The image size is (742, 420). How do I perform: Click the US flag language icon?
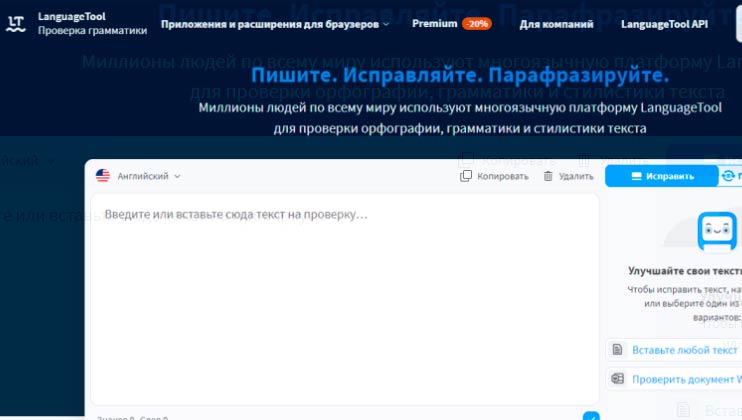[102, 176]
